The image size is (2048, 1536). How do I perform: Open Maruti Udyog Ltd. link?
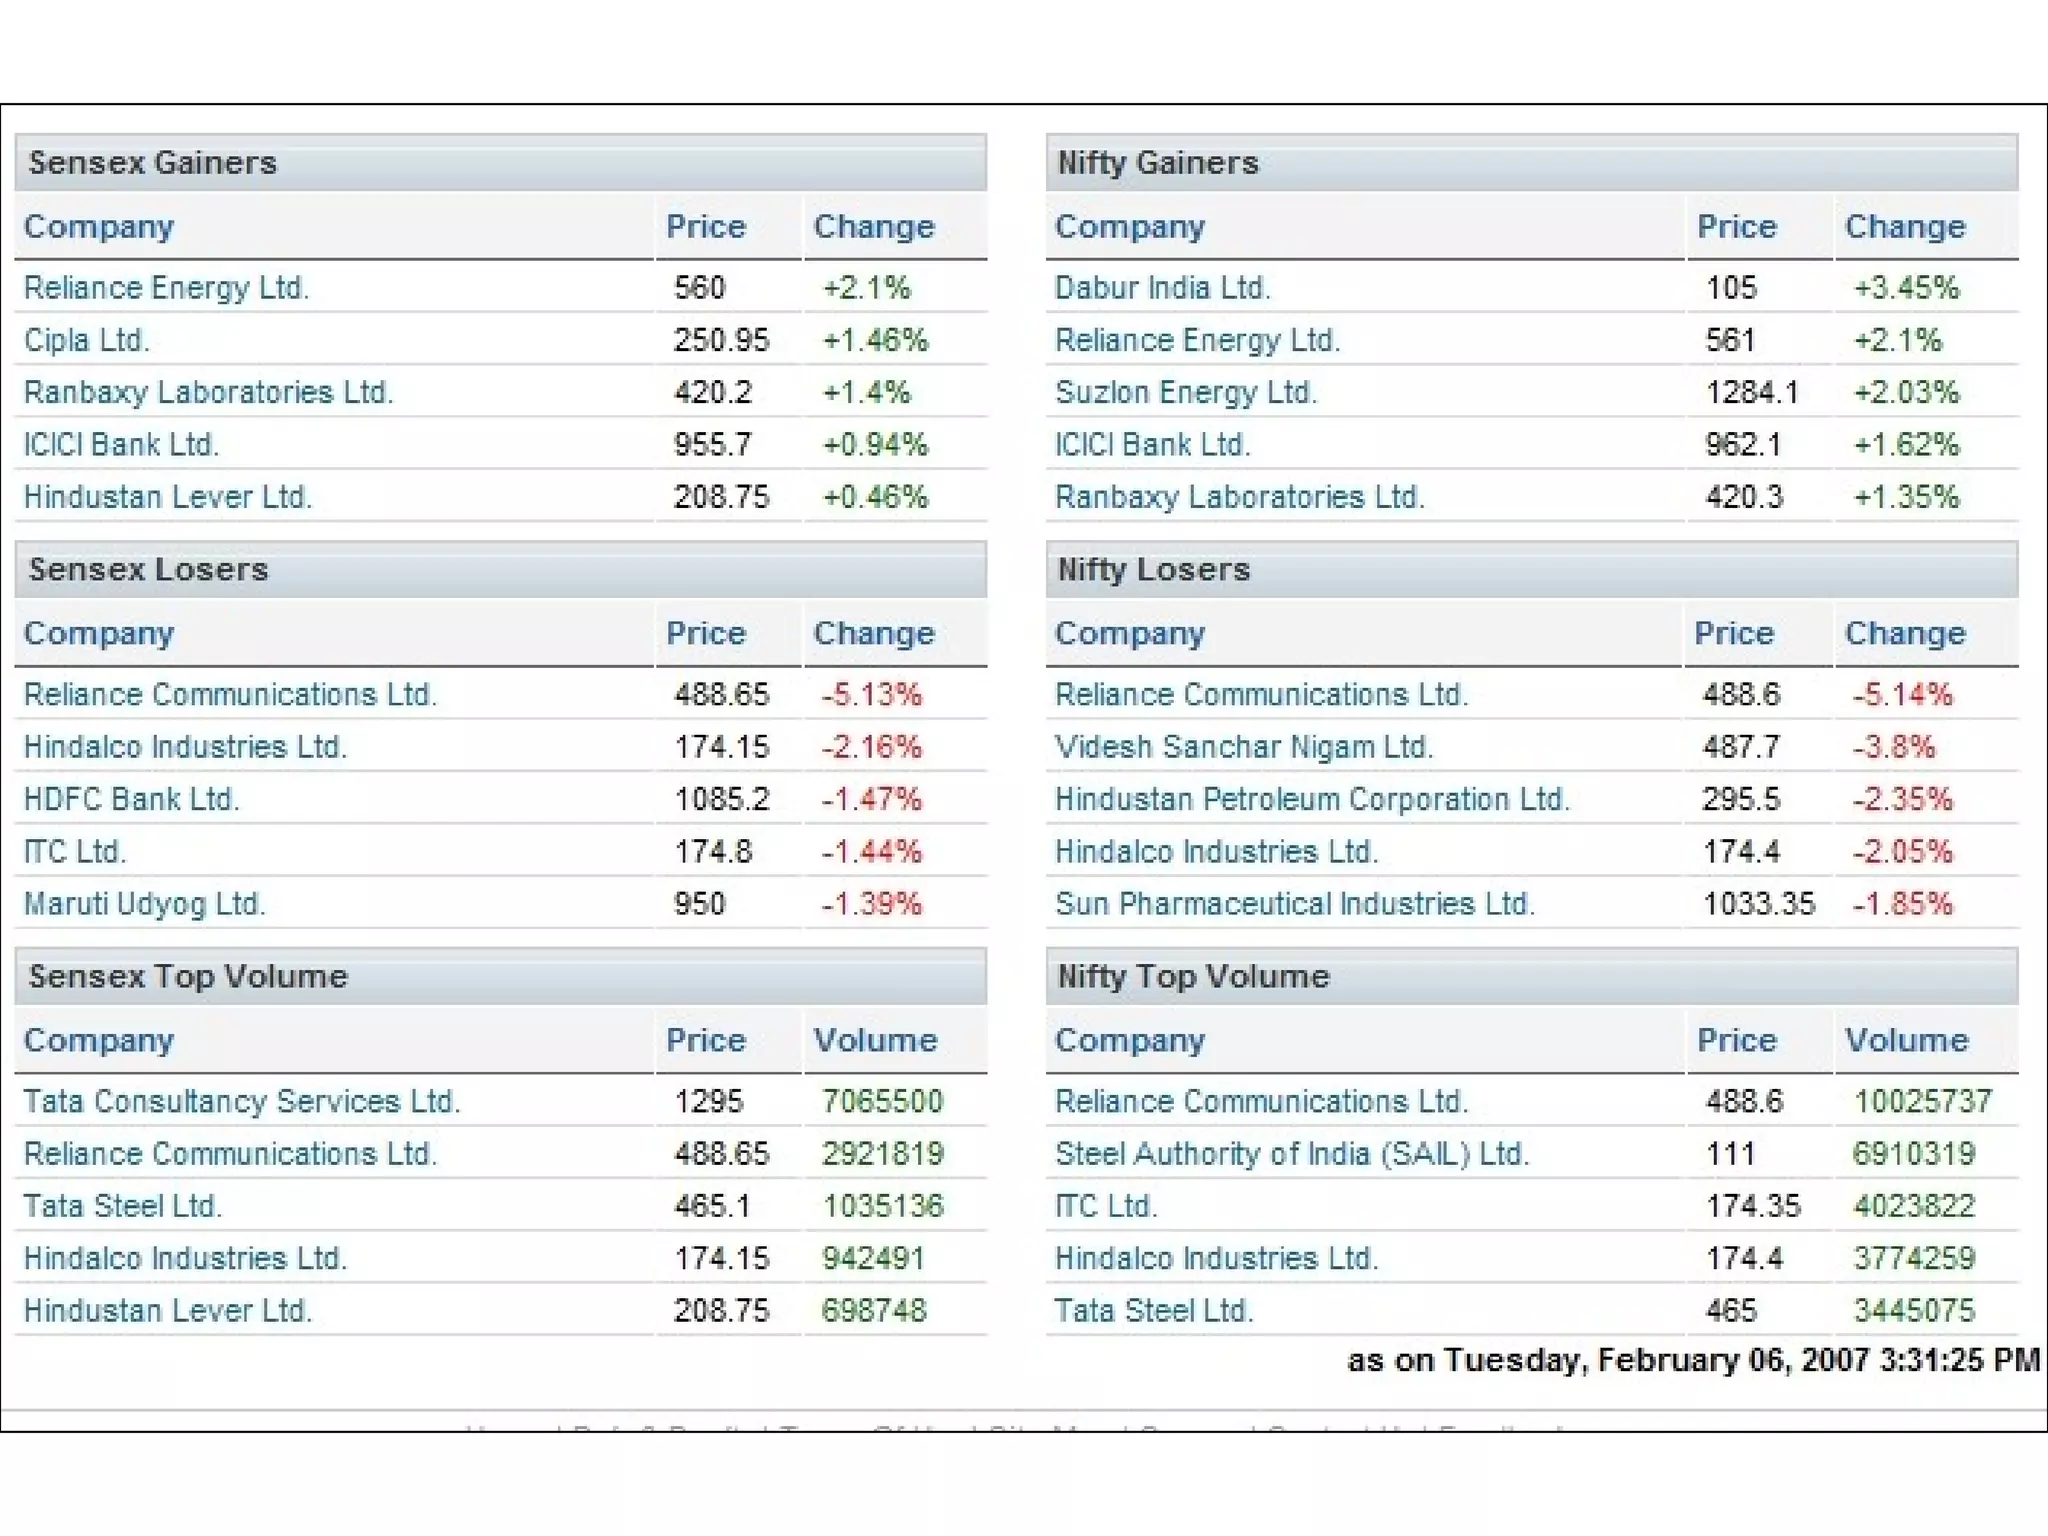144,904
